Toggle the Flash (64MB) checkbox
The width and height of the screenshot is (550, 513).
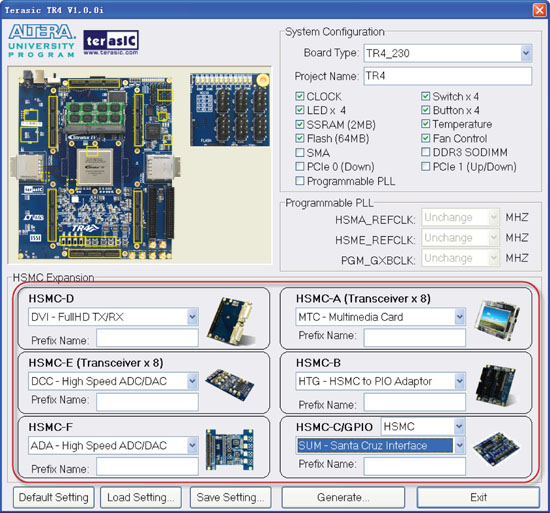point(300,139)
